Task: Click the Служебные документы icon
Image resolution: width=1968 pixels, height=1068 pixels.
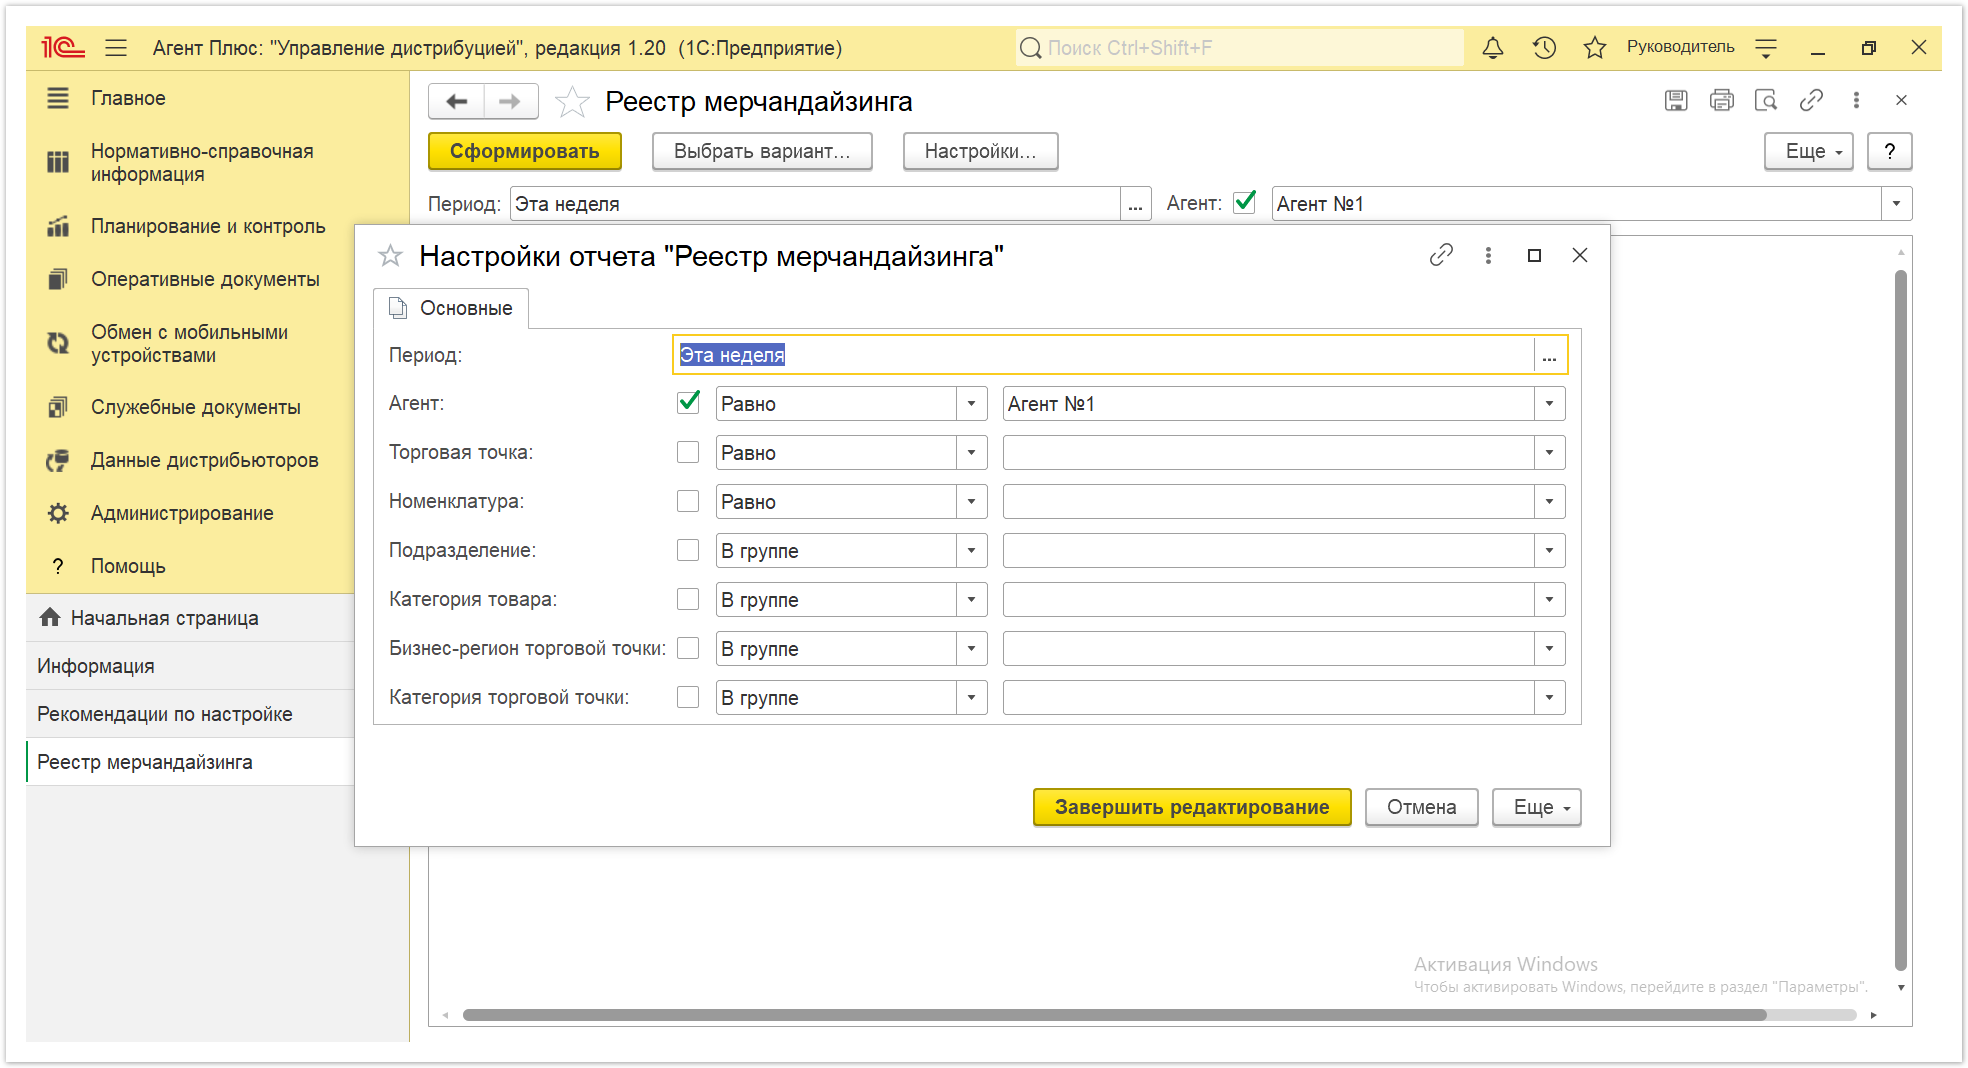Action: pyautogui.click(x=58, y=407)
